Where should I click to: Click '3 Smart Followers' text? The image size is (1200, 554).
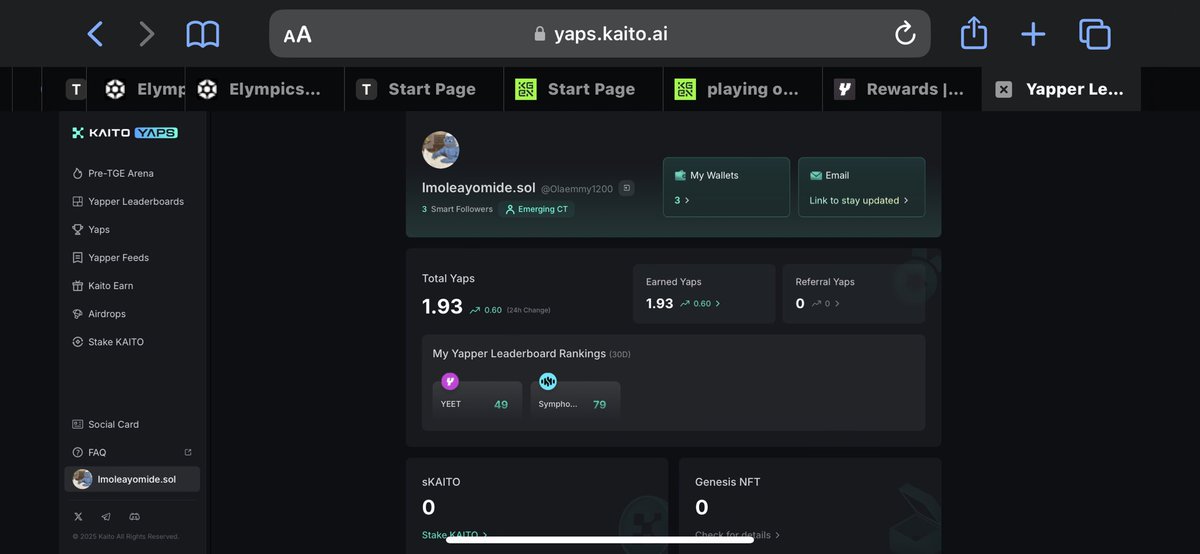click(x=457, y=209)
